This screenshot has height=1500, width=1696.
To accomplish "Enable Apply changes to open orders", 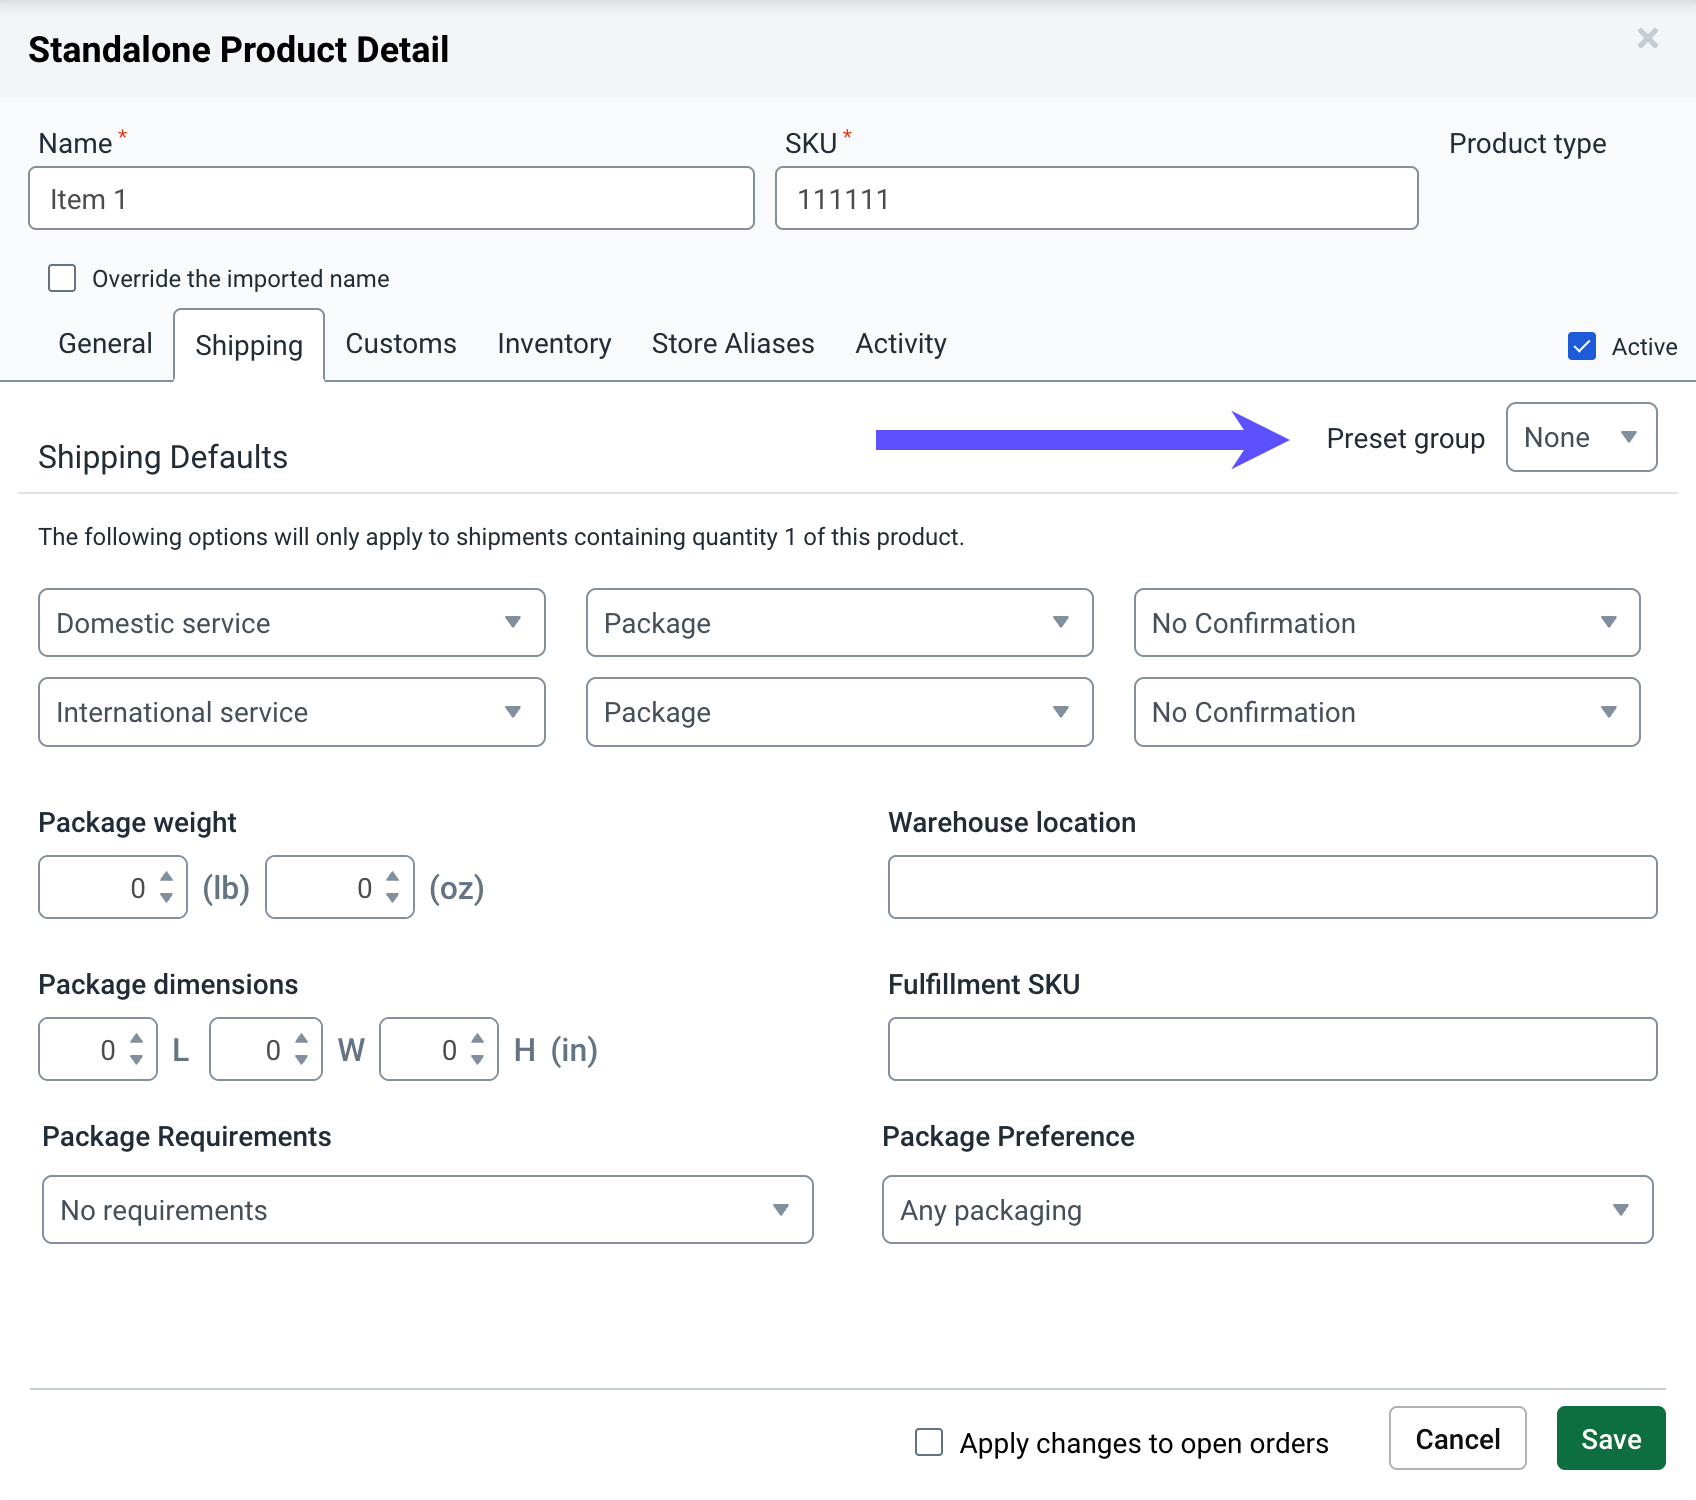I will [x=928, y=1442].
